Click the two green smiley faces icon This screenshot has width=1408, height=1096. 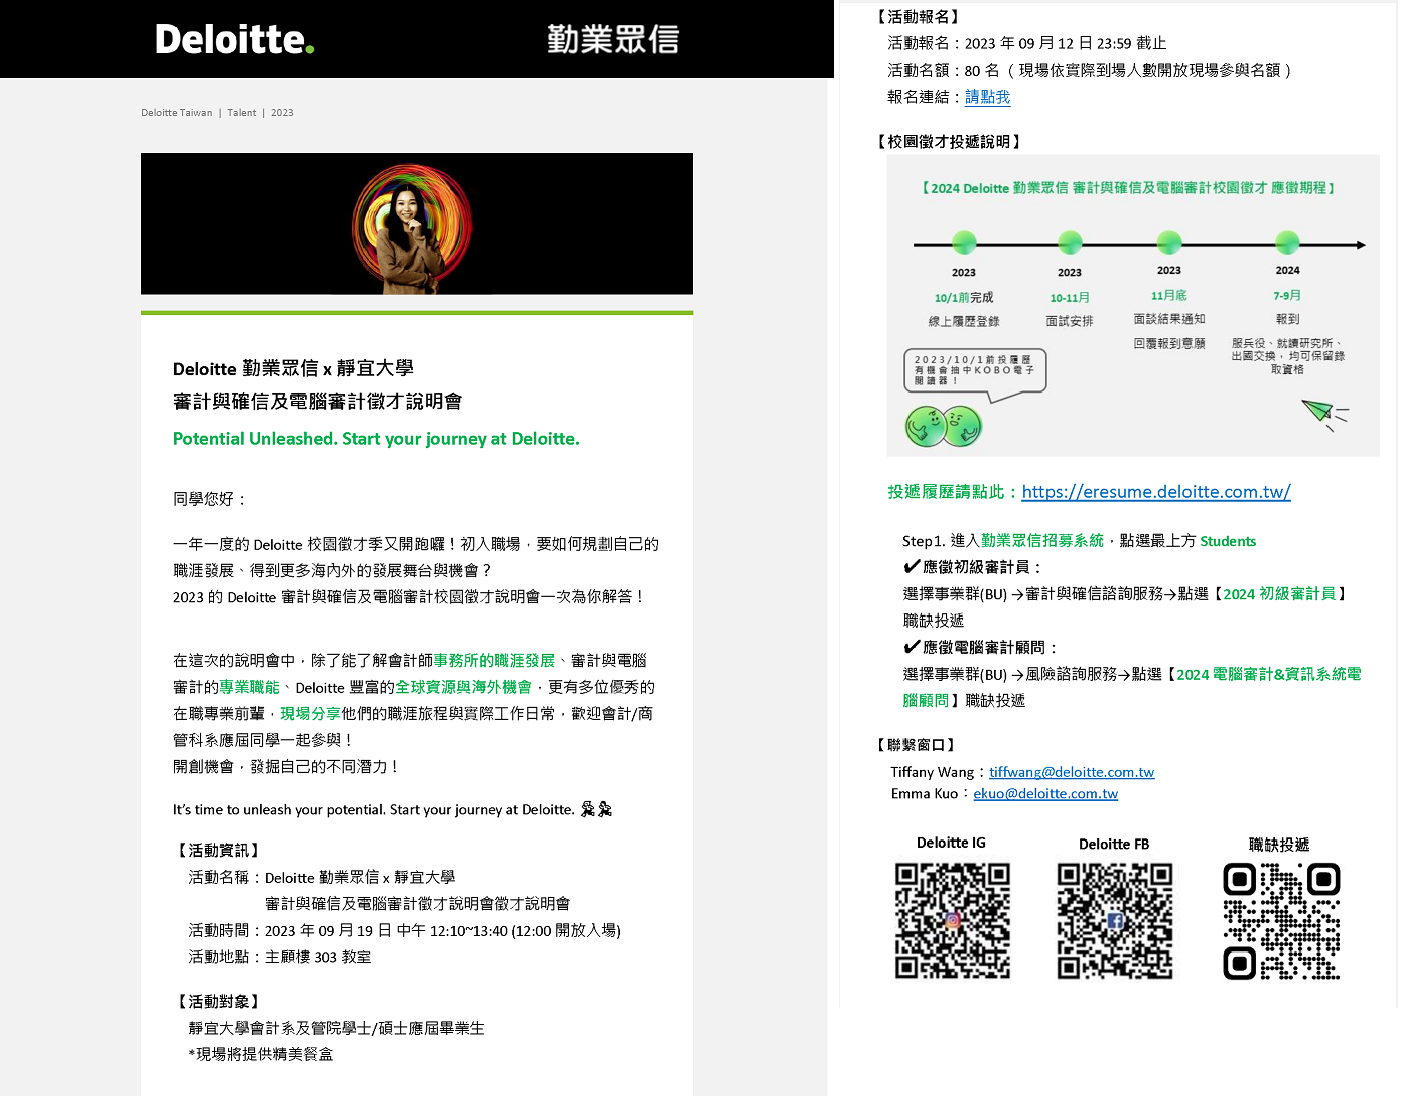pos(943,427)
